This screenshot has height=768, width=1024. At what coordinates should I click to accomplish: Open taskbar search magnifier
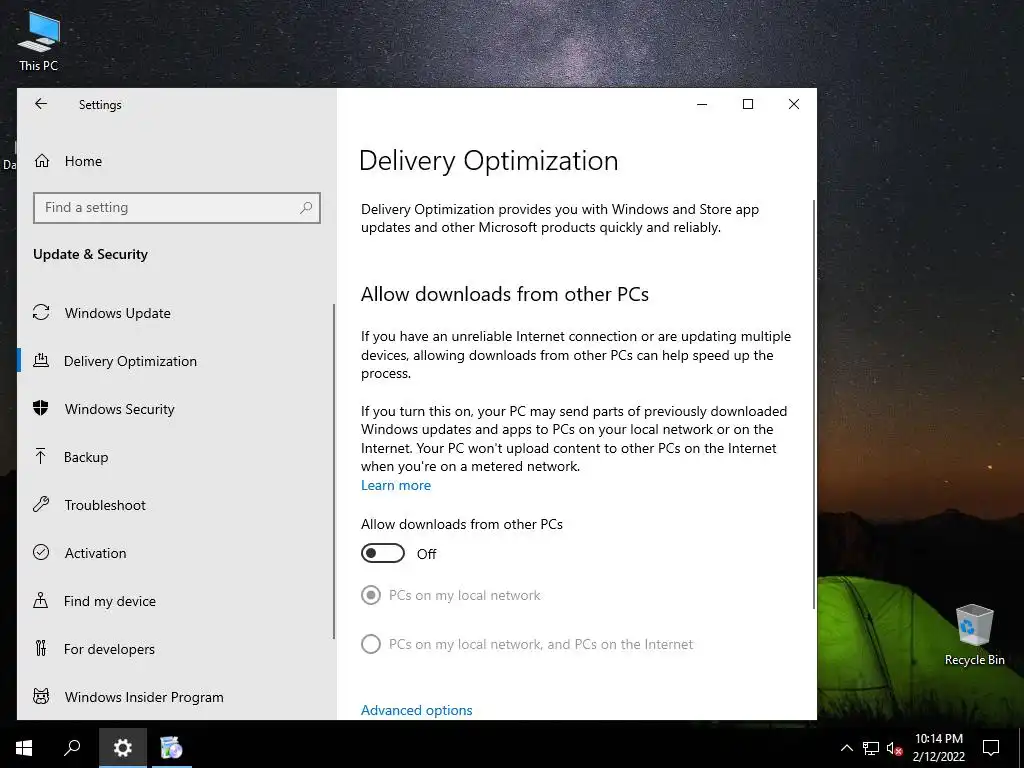[x=72, y=748]
